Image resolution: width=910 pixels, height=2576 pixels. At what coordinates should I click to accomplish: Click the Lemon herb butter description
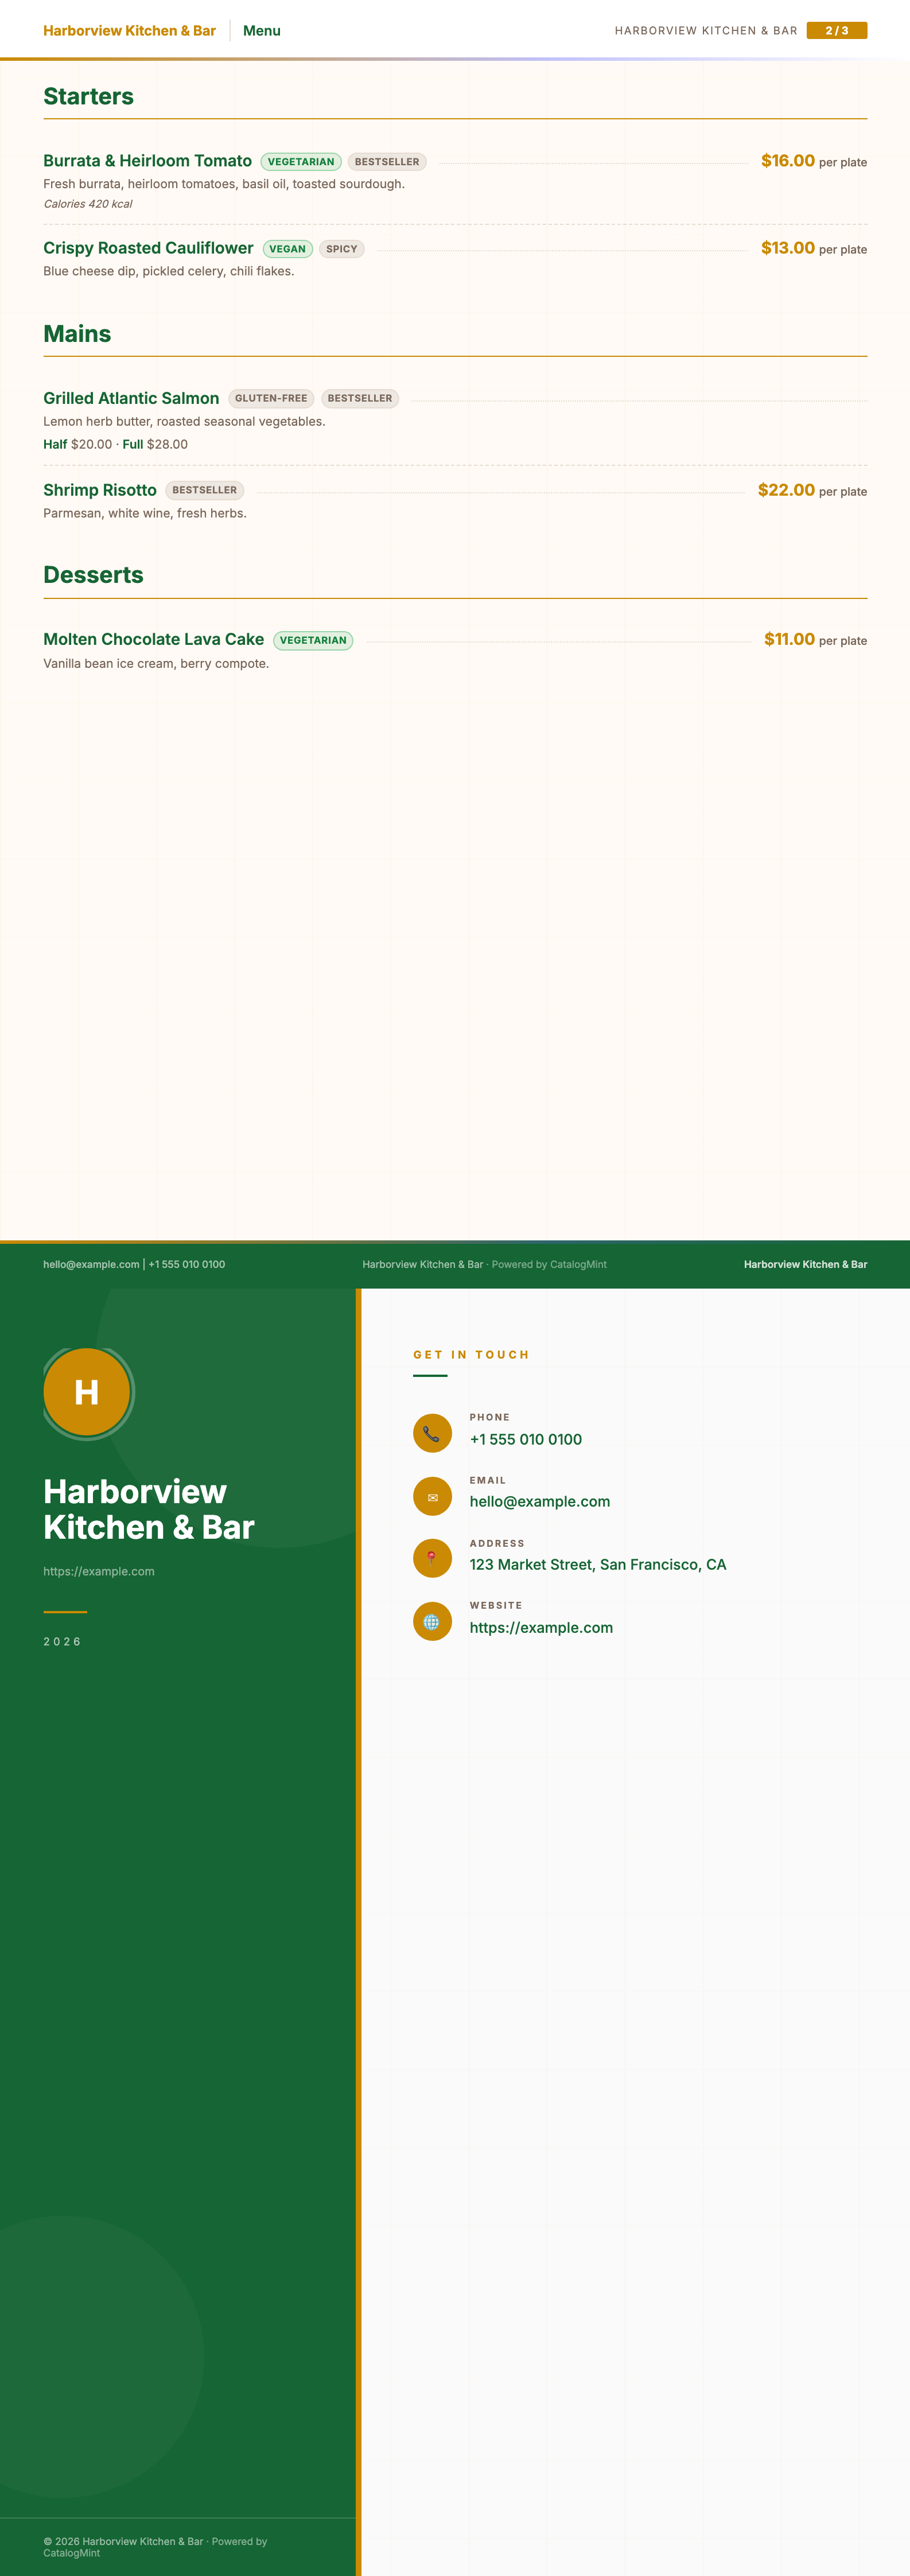[184, 421]
